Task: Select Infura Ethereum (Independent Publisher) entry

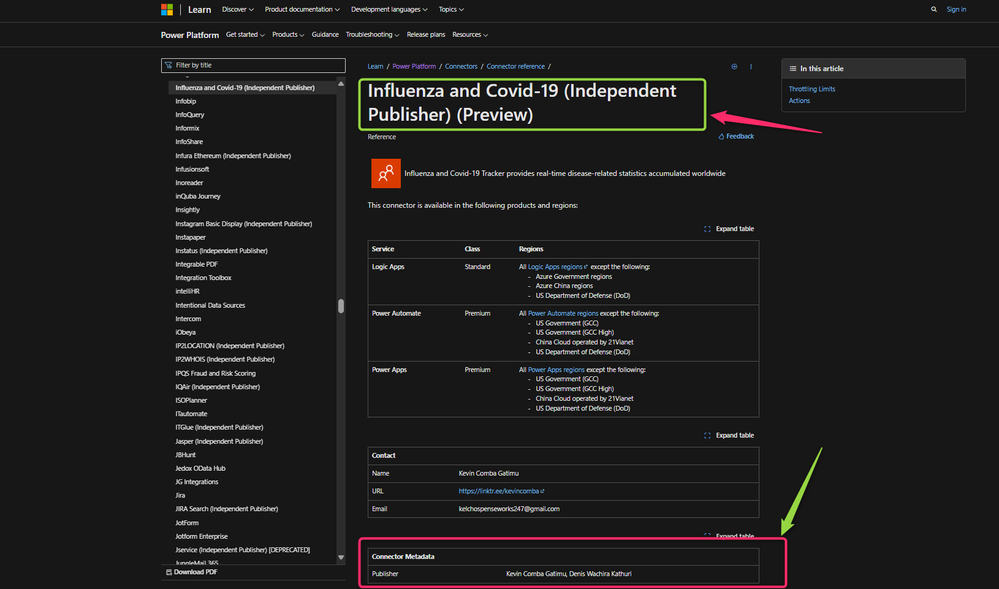Action: [x=233, y=156]
